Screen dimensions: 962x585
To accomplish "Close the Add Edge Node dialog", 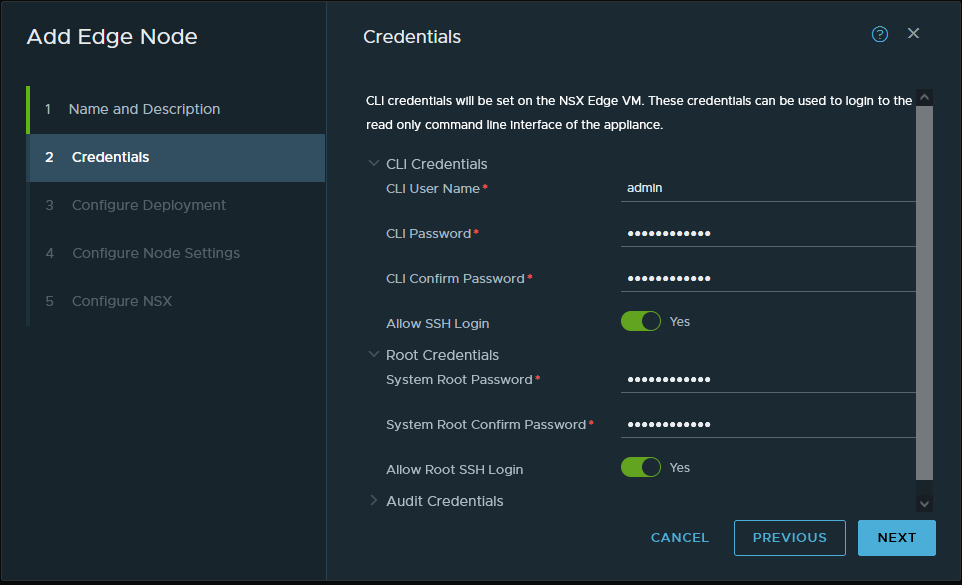I will tap(913, 34).
